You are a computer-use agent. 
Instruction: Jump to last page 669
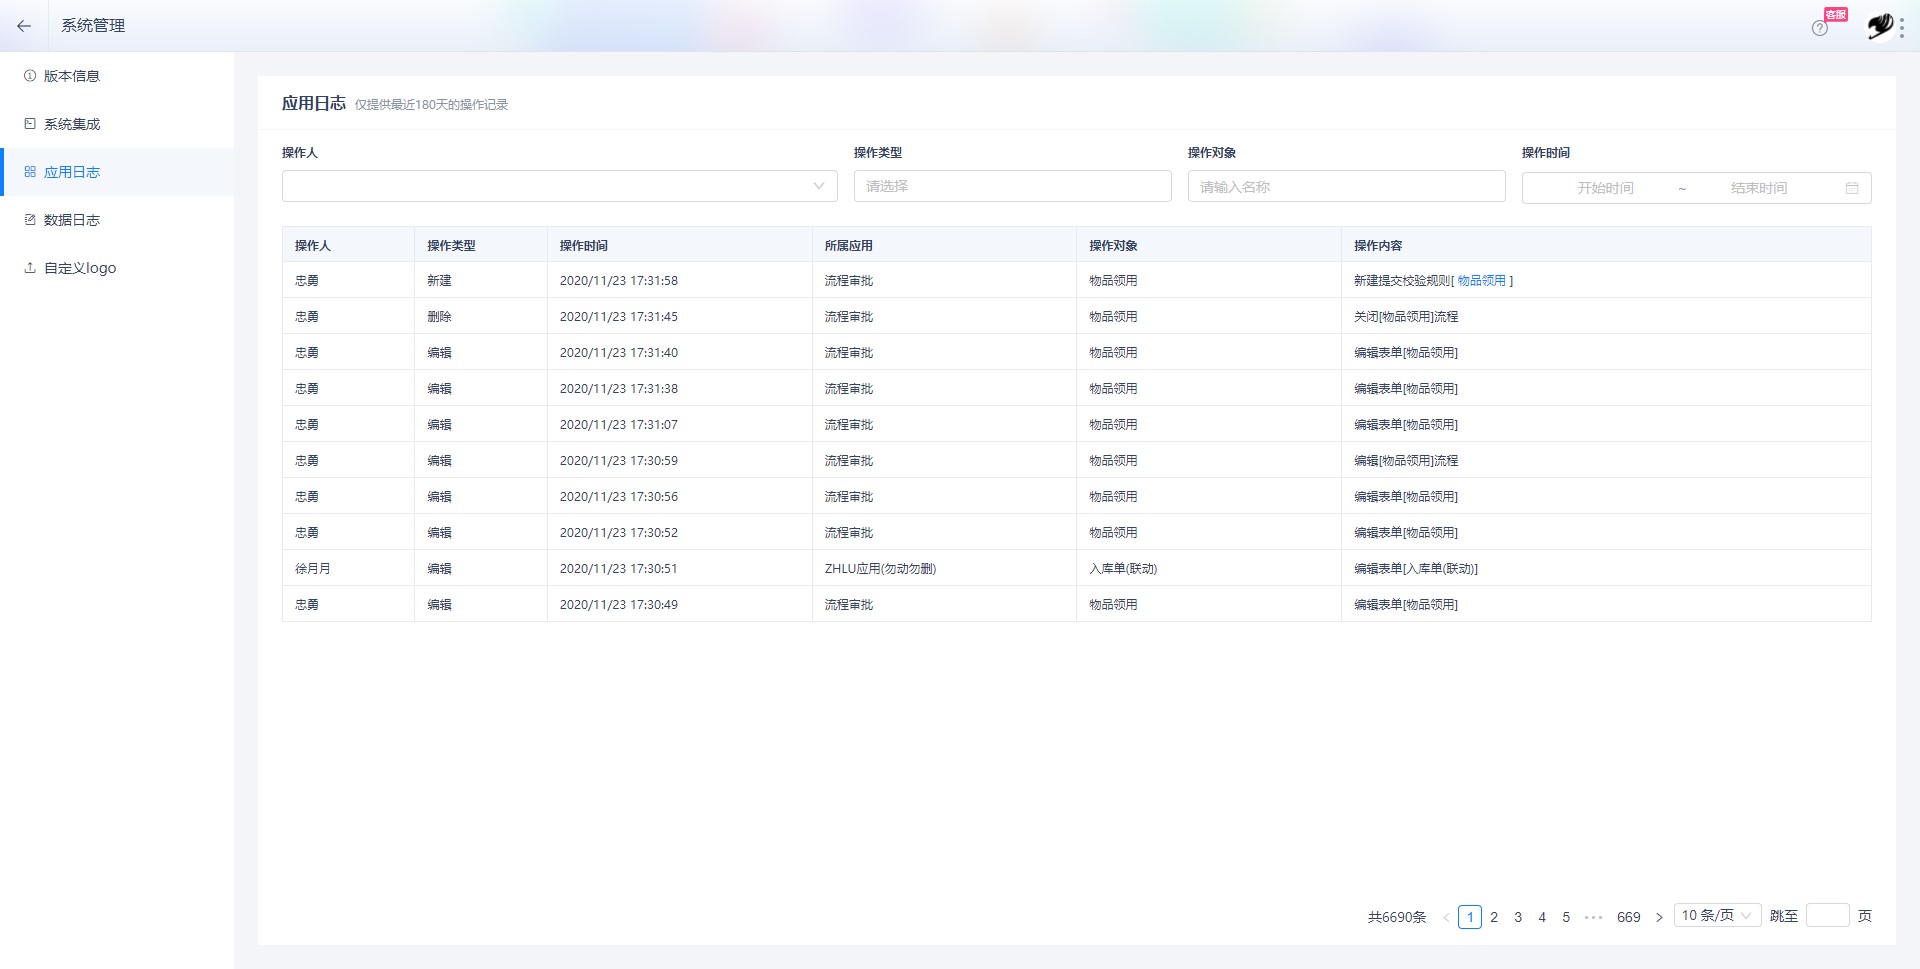[x=1629, y=917]
